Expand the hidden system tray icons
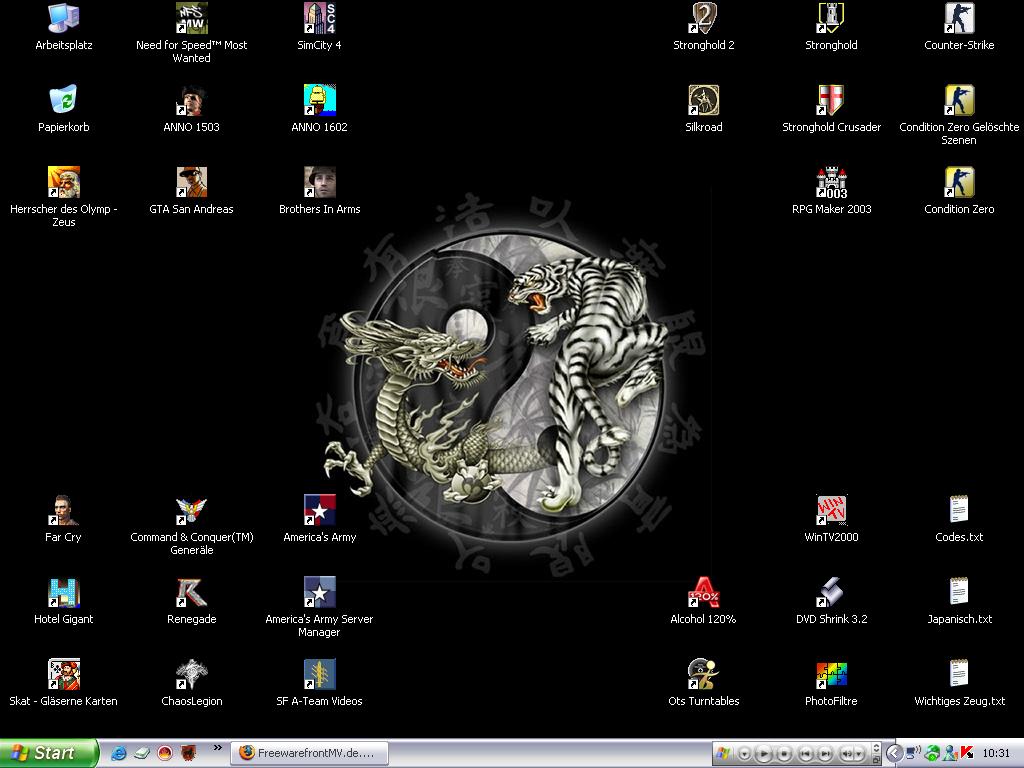This screenshot has height=768, width=1024. (895, 753)
